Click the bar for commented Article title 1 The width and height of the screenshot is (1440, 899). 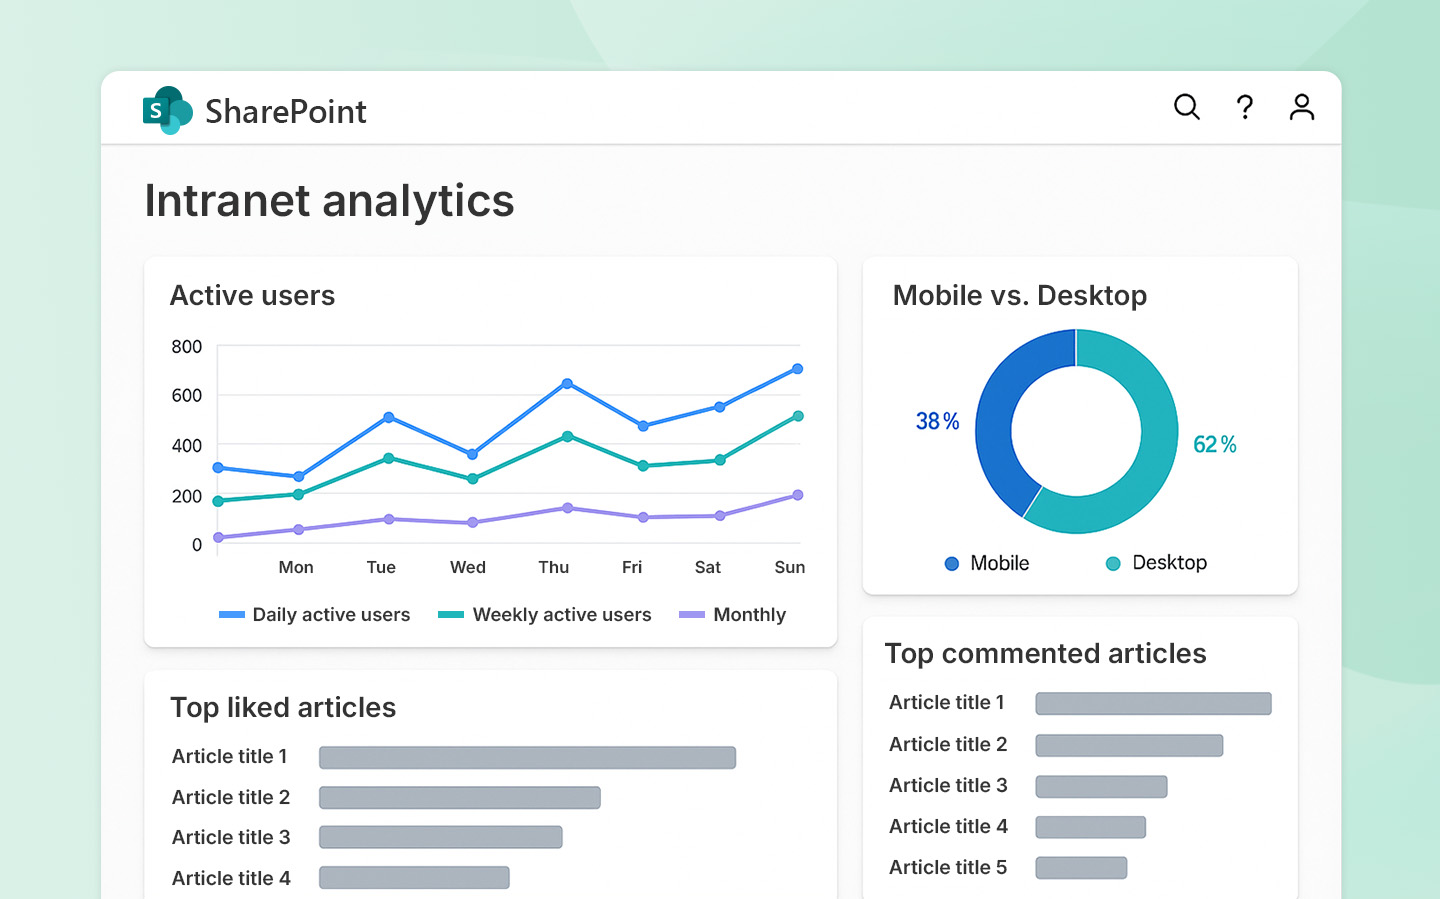coord(1153,704)
